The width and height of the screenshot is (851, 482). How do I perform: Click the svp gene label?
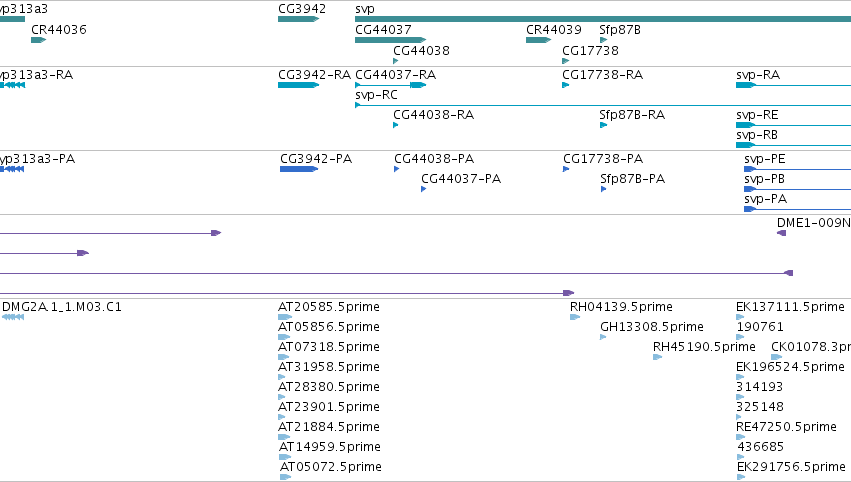365,9
